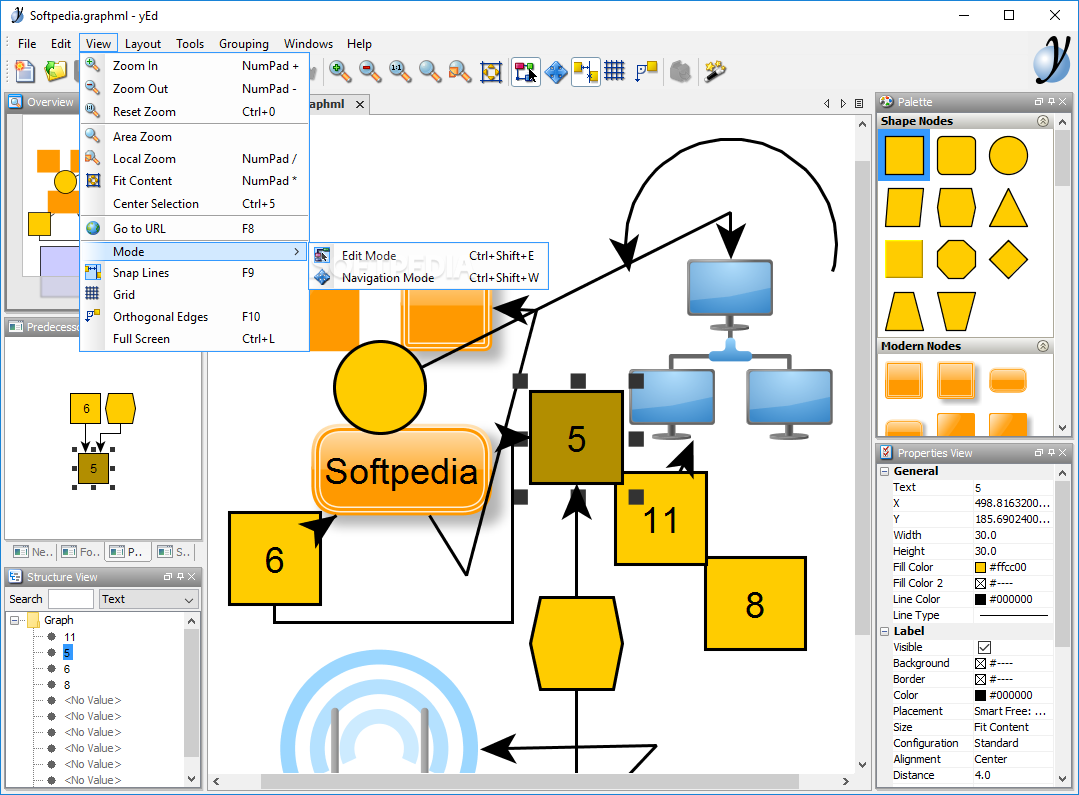This screenshot has height=795, width=1079.
Task: Switch to the Successors view tab
Action: point(174,551)
